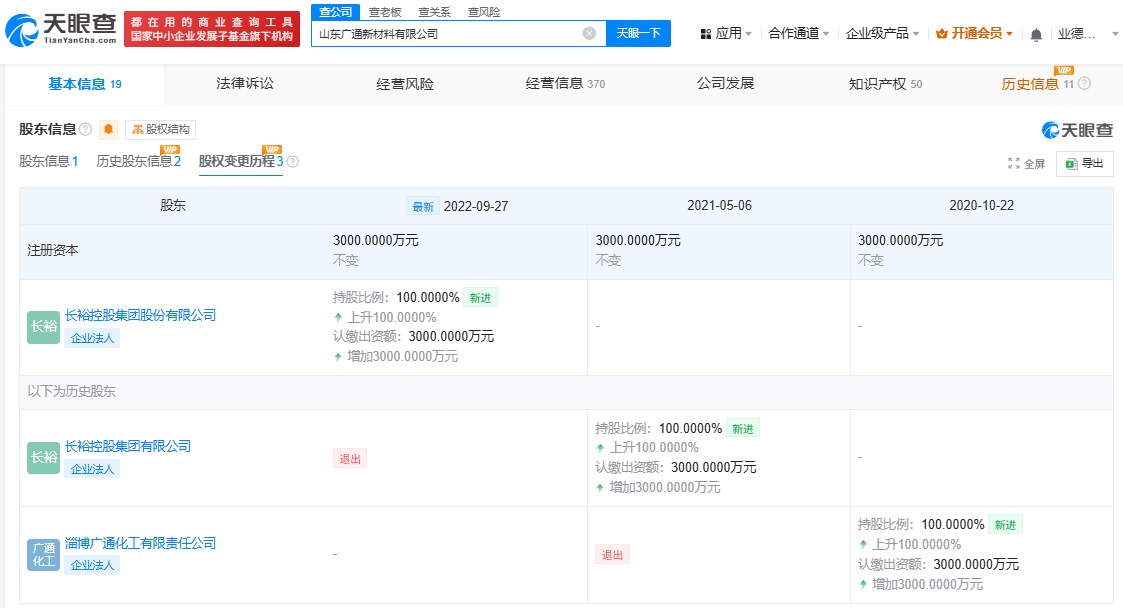This screenshot has width=1123, height=608.
Task: Click the help question mark next to 股东信息
Action: click(83, 130)
